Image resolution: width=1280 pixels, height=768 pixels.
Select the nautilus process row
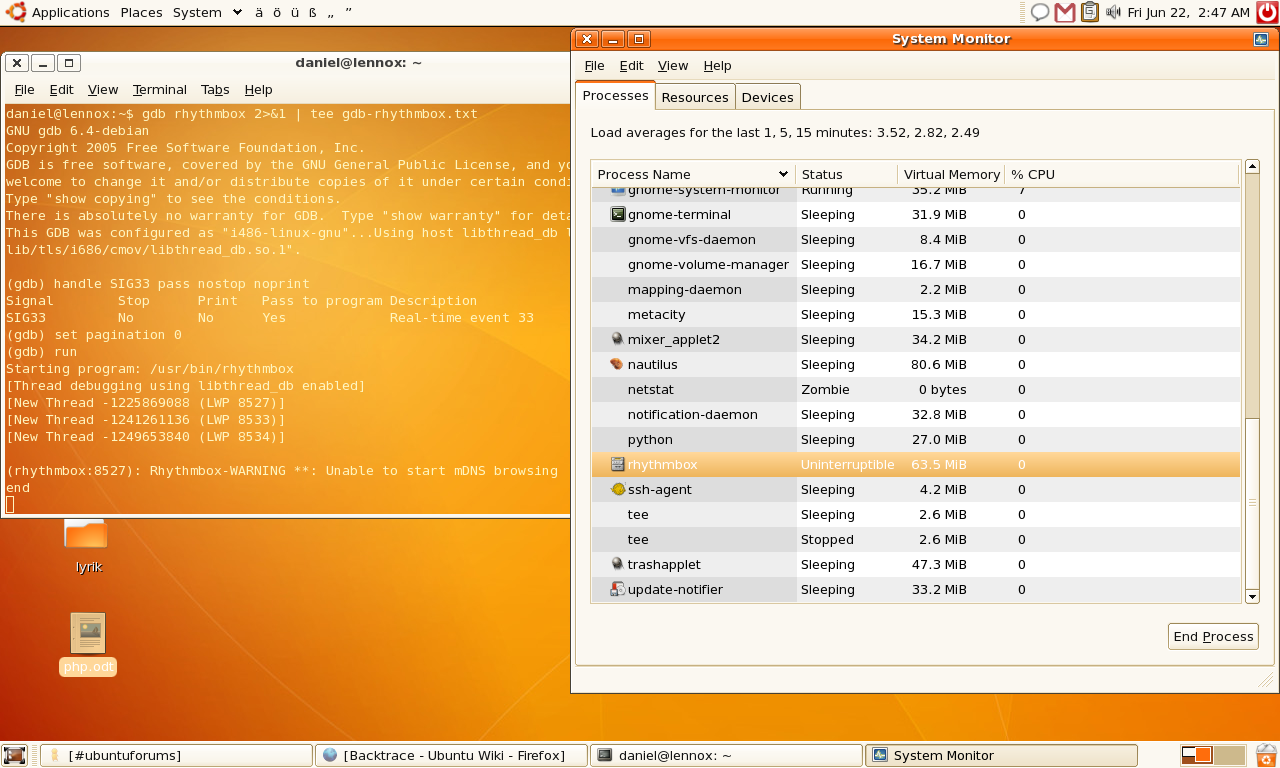point(652,365)
